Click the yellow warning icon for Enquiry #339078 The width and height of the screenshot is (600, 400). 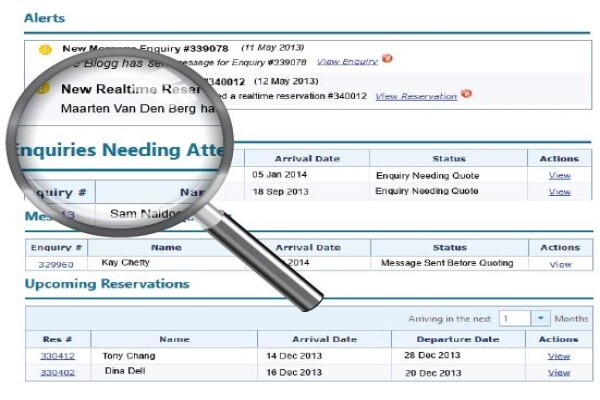click(45, 50)
